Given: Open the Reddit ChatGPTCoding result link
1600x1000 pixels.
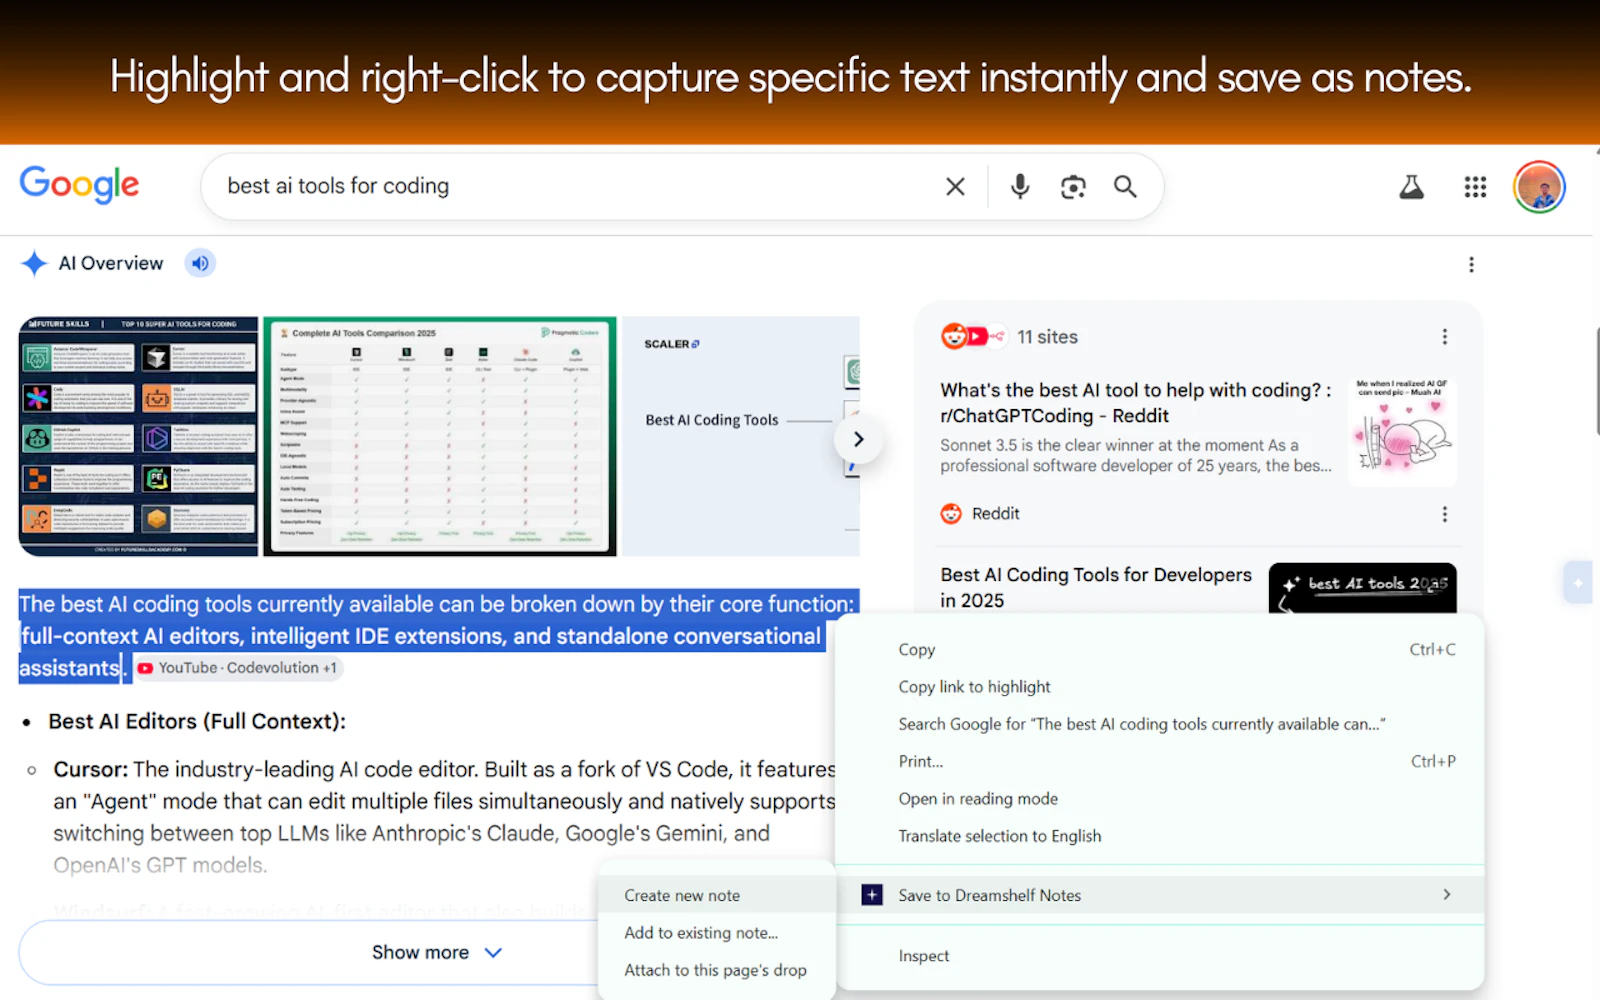Looking at the screenshot, I should pyautogui.click(x=1136, y=403).
